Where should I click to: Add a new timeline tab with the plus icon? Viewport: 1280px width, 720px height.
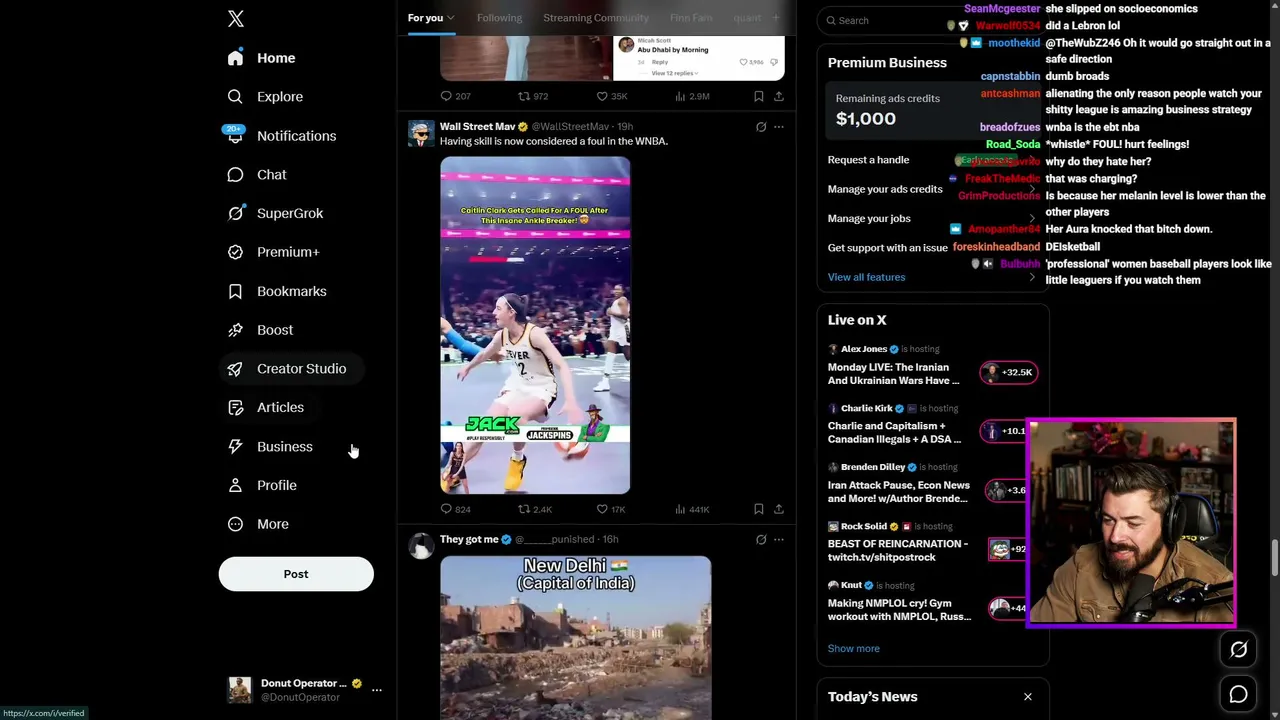[775, 18]
